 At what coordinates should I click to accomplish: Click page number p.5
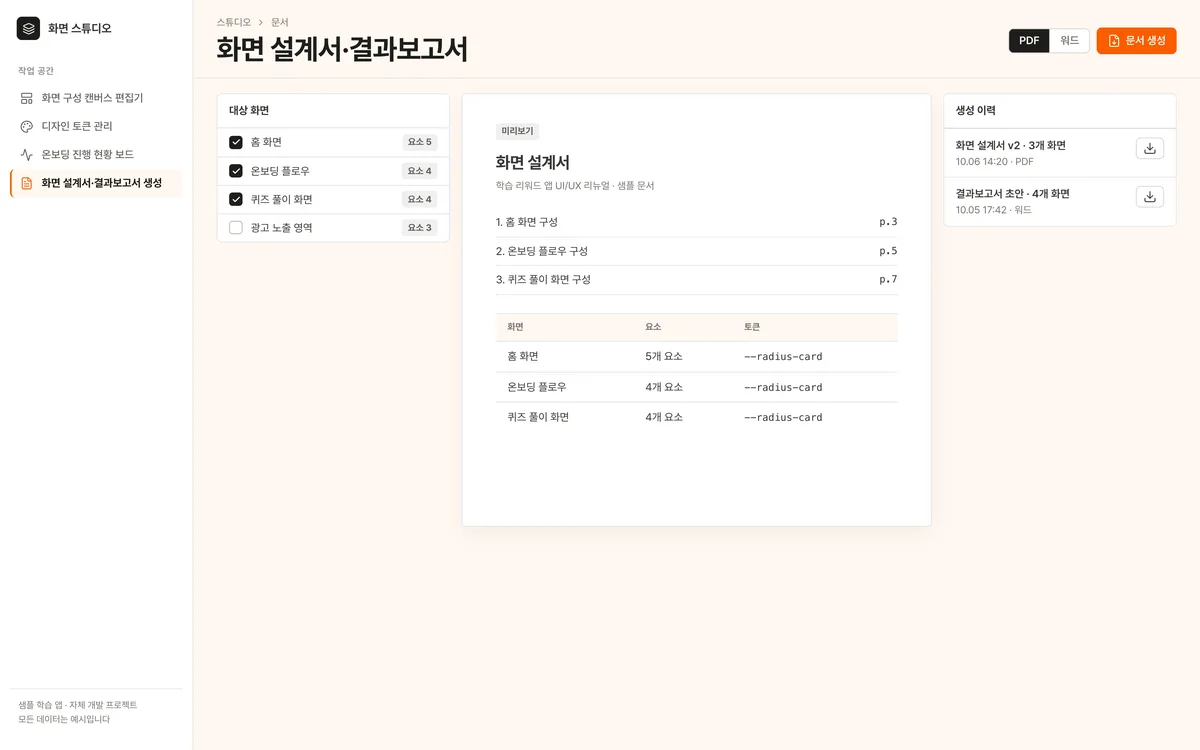coord(888,251)
